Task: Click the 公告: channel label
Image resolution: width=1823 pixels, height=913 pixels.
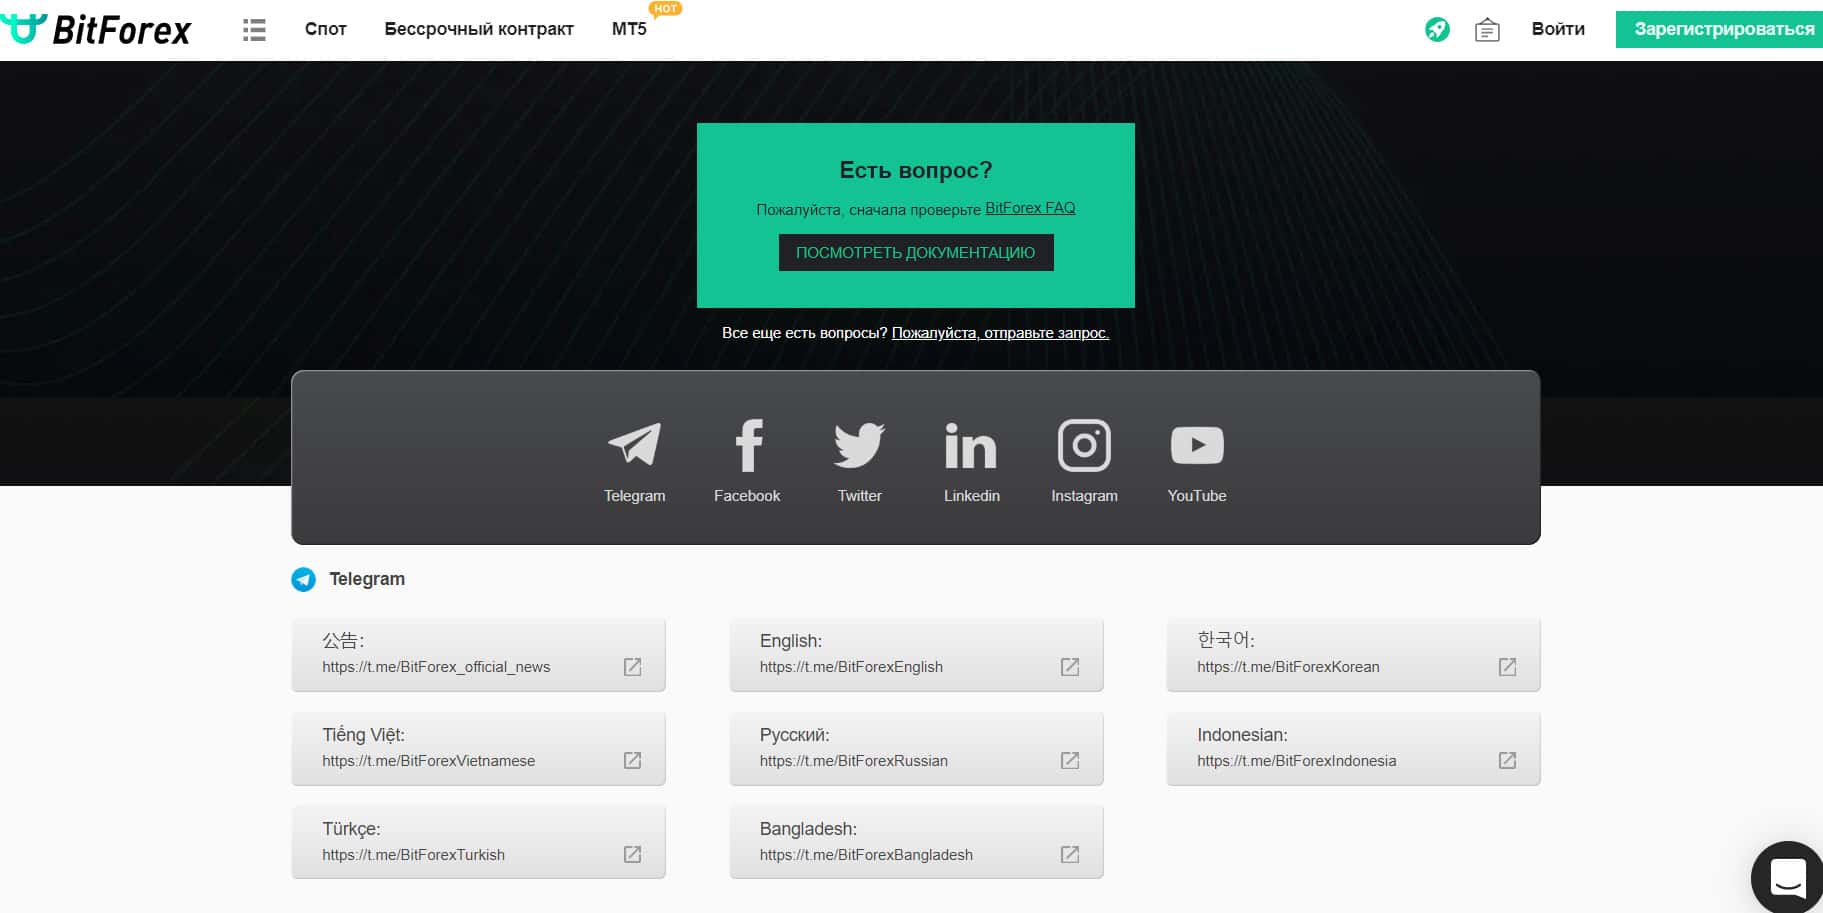Action: (x=343, y=641)
